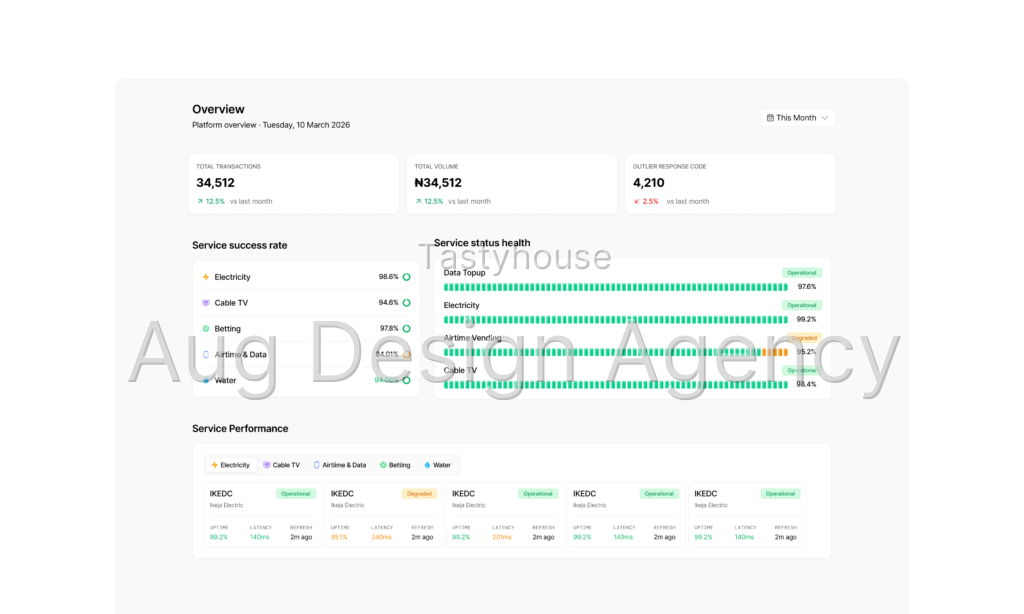Click the 12.5% change under Total Transactions
The image size is (1024, 614).
(x=215, y=201)
